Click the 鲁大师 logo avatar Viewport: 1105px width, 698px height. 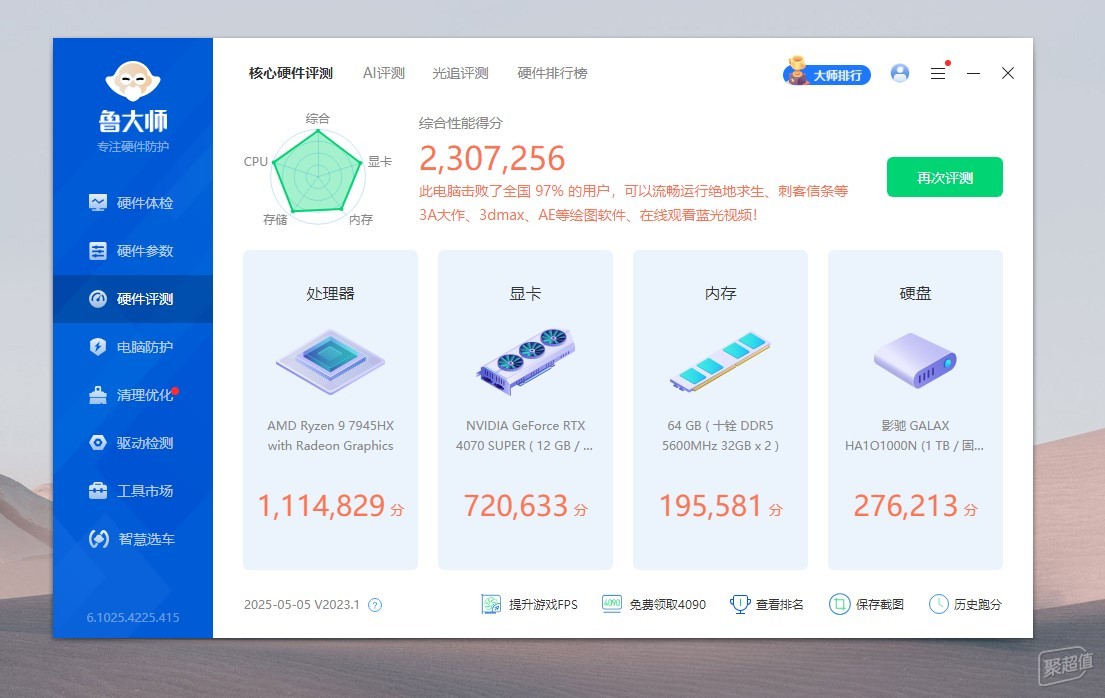click(x=133, y=80)
